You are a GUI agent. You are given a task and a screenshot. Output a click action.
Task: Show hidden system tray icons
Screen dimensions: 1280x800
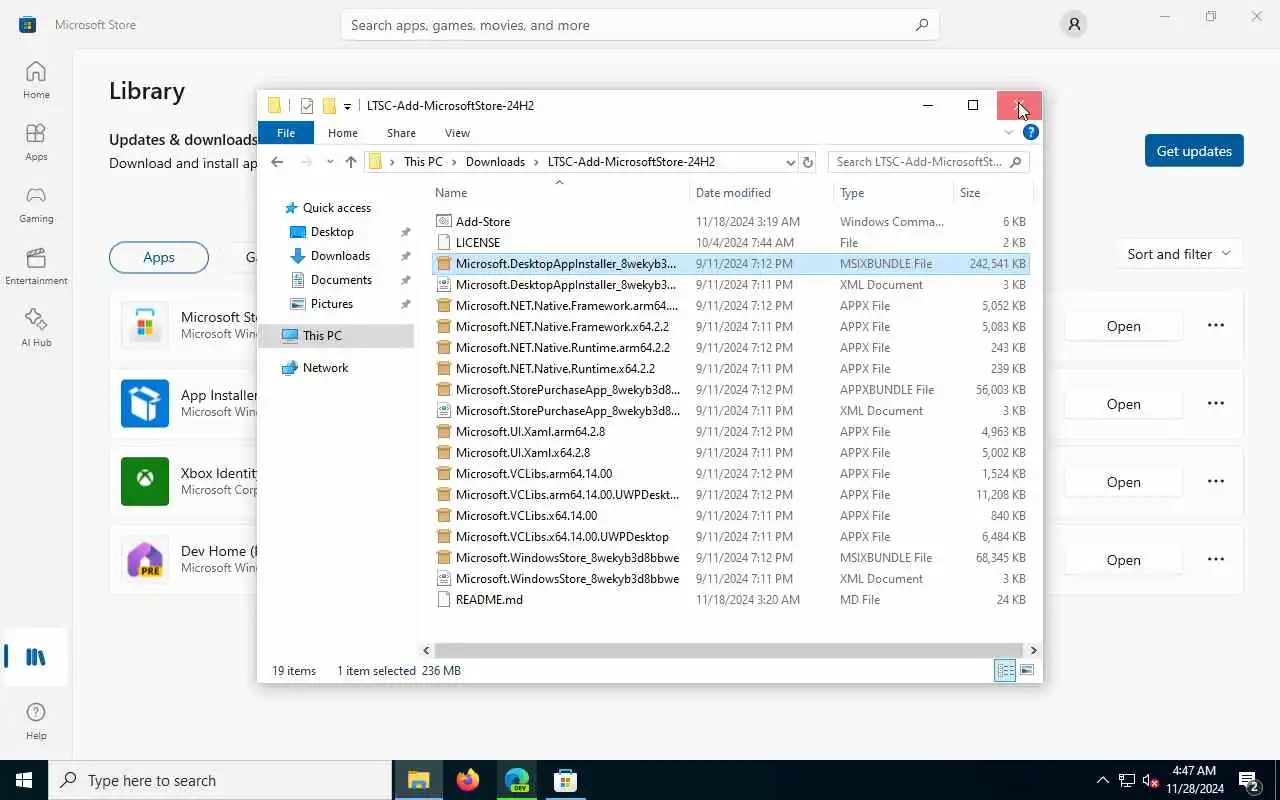(x=1103, y=780)
